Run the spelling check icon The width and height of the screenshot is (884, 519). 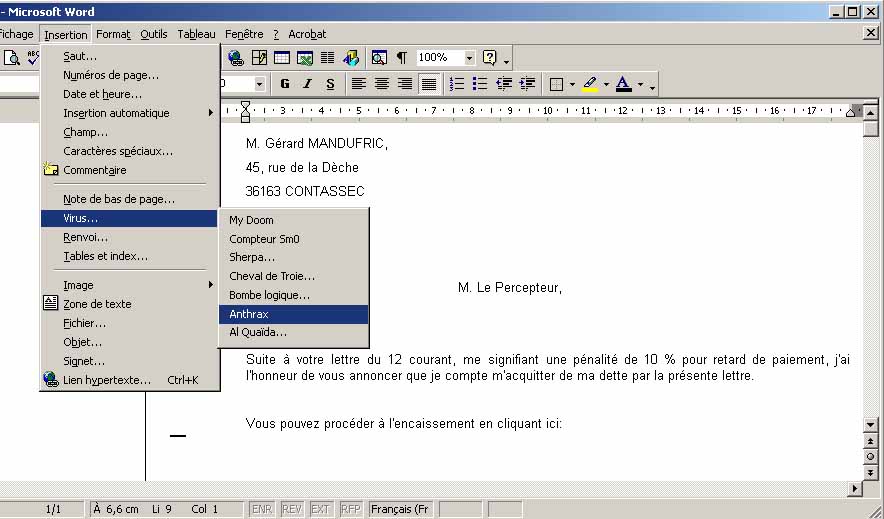point(33,57)
